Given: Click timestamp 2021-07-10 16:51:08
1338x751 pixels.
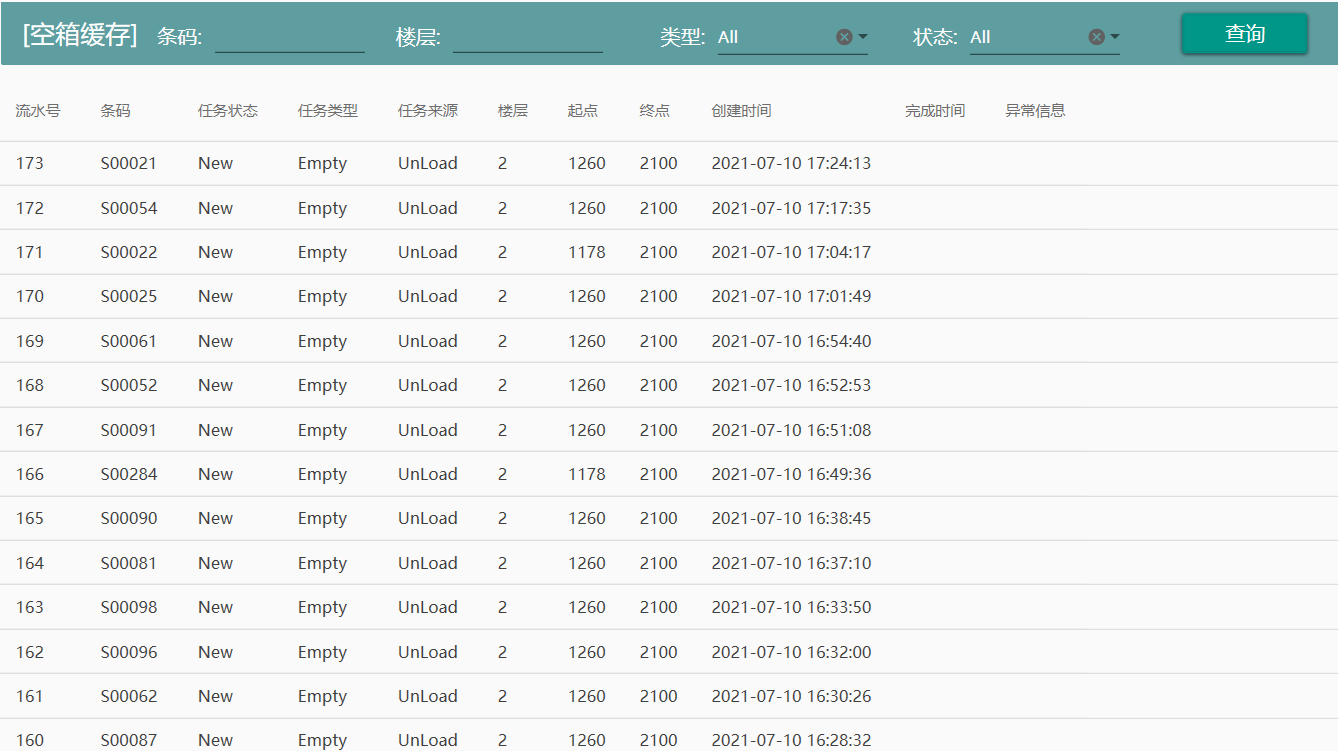Looking at the screenshot, I should (791, 430).
